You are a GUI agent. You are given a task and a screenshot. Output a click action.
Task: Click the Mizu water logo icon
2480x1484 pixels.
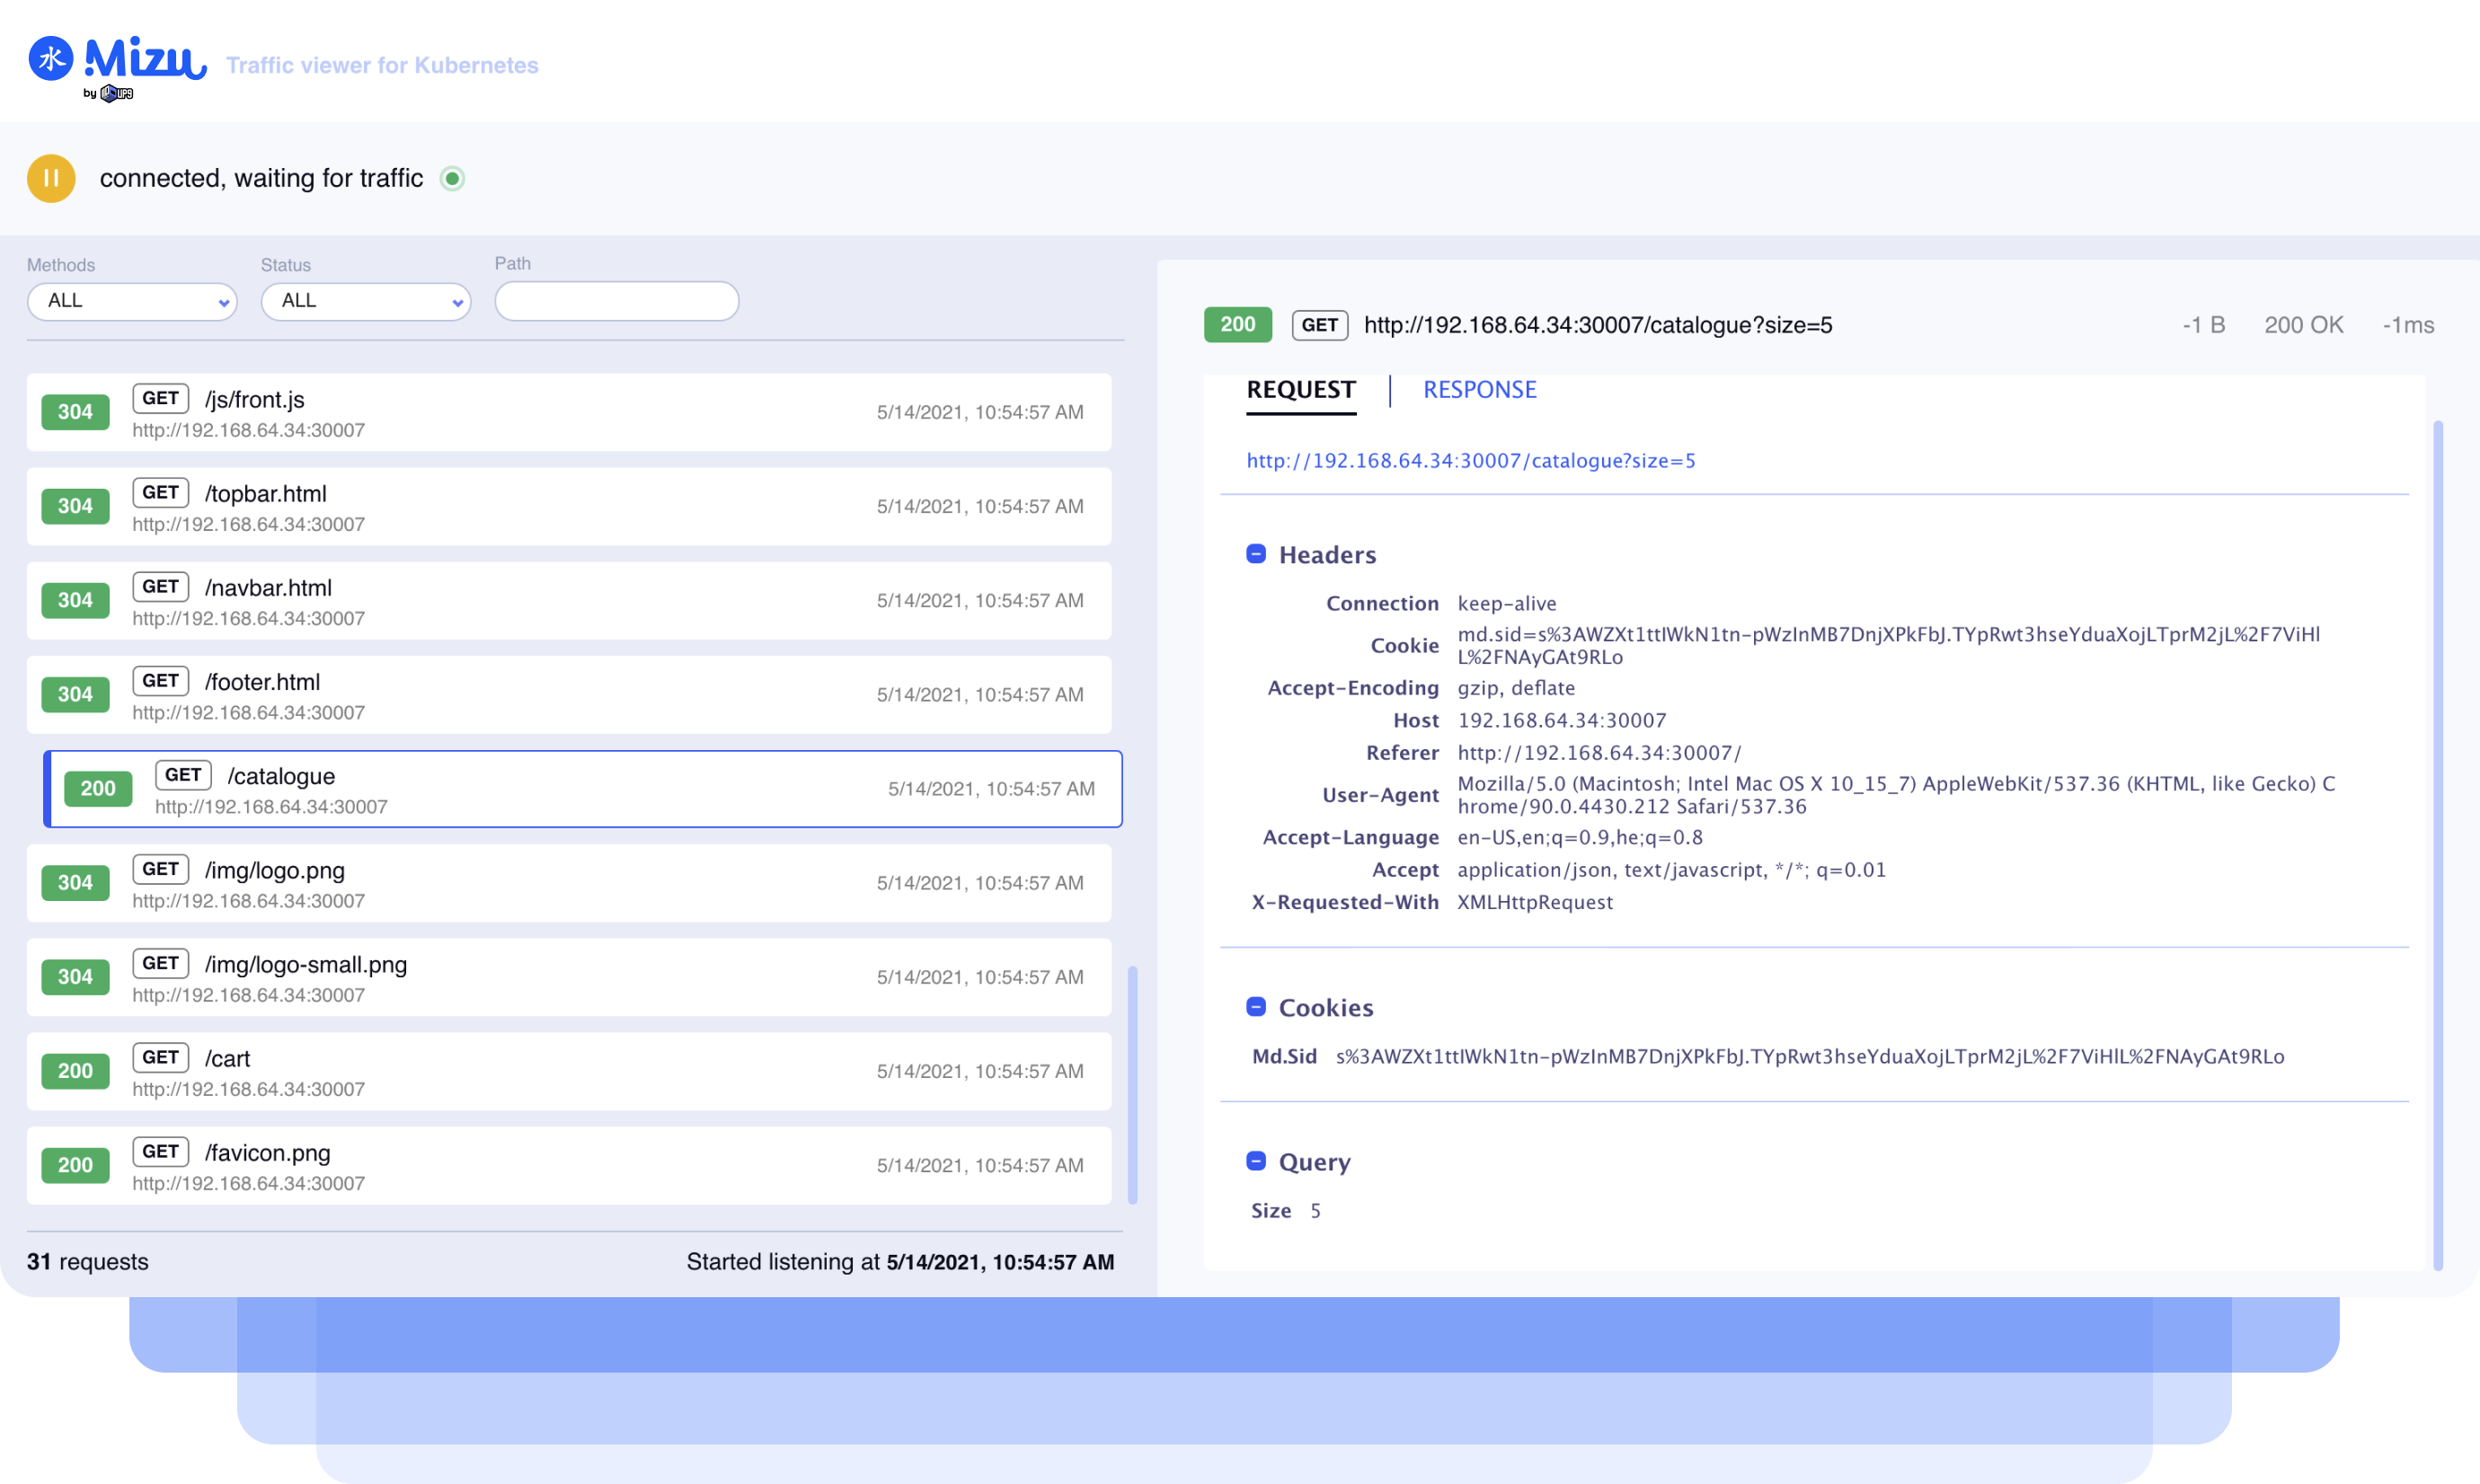coord(51,58)
